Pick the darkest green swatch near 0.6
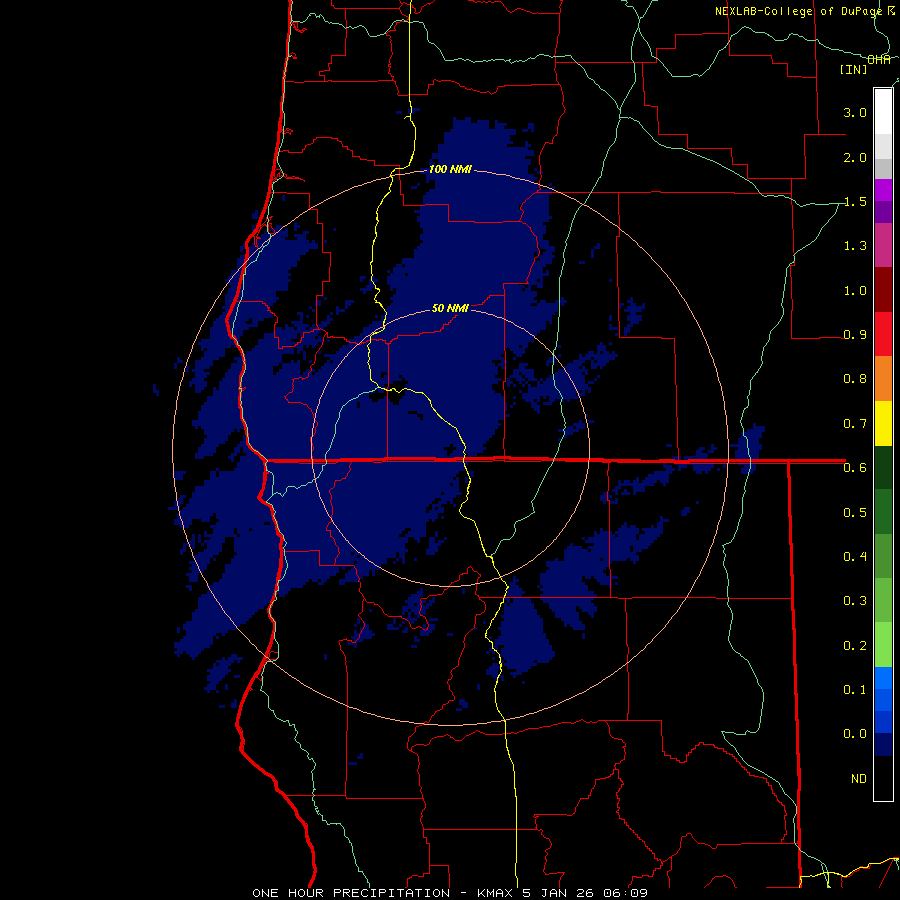Screen dimensions: 900x900 [x=883, y=468]
